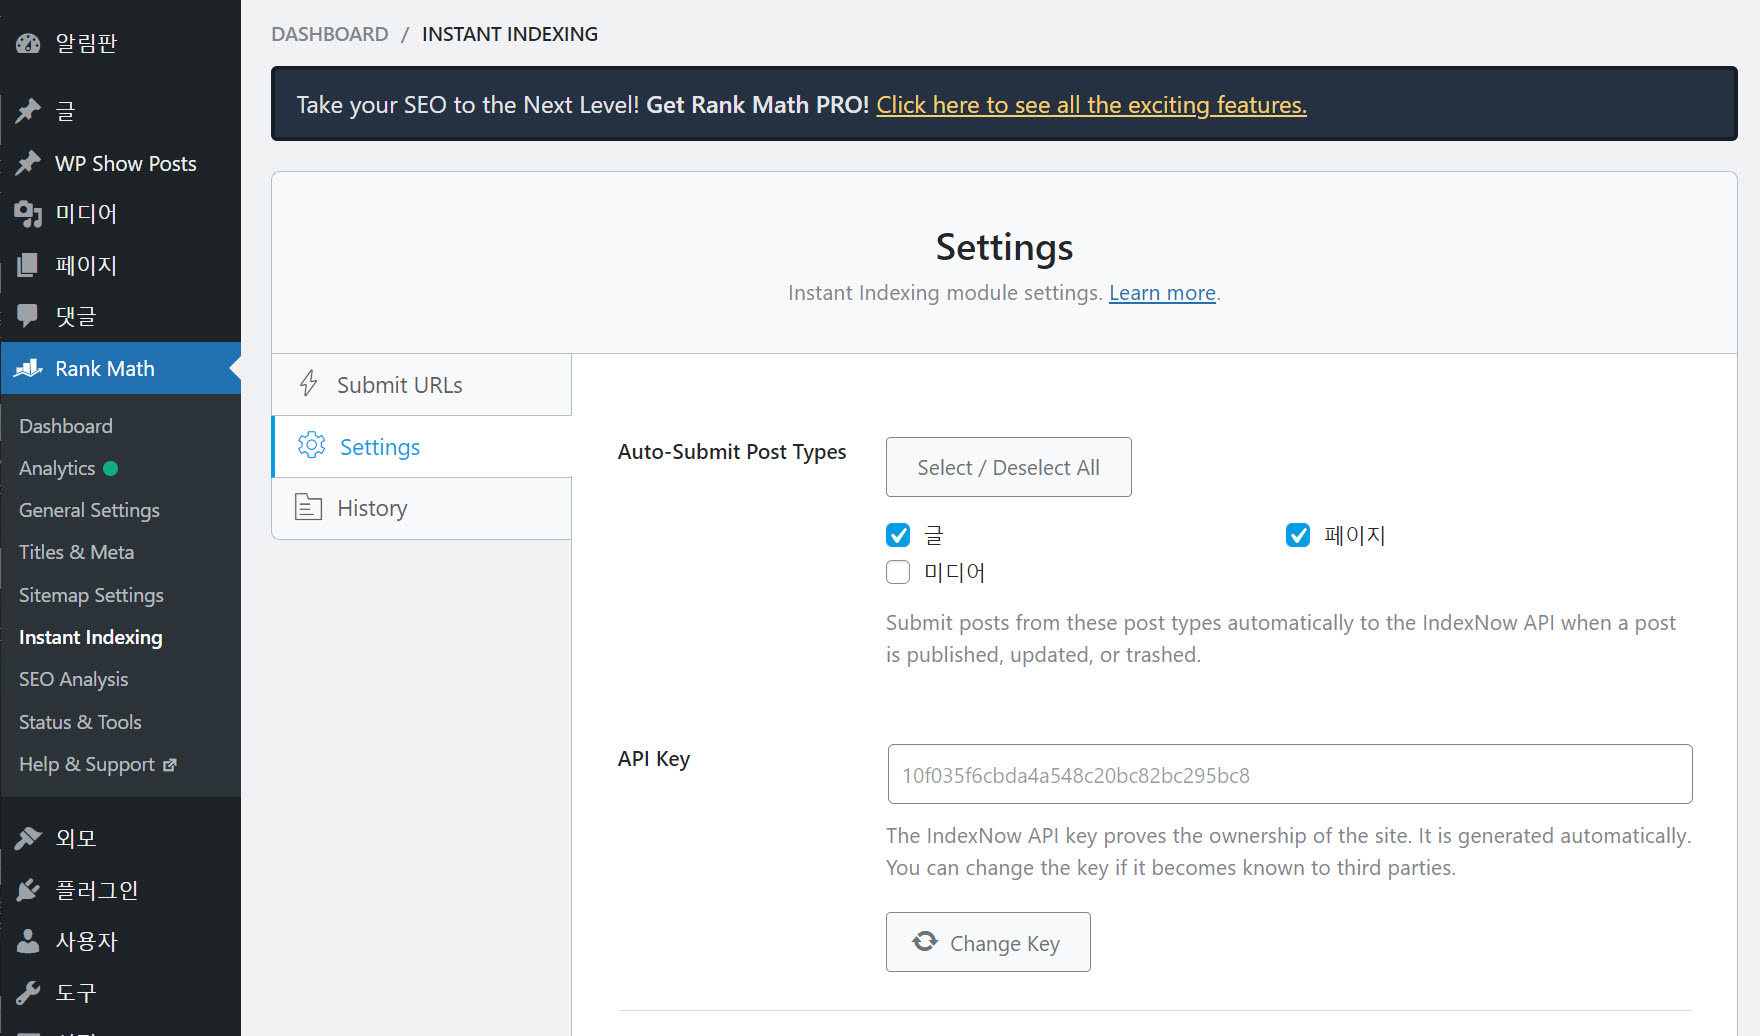Click the 외모 appearance brush icon
This screenshot has width=1760, height=1036.
pyautogui.click(x=28, y=838)
